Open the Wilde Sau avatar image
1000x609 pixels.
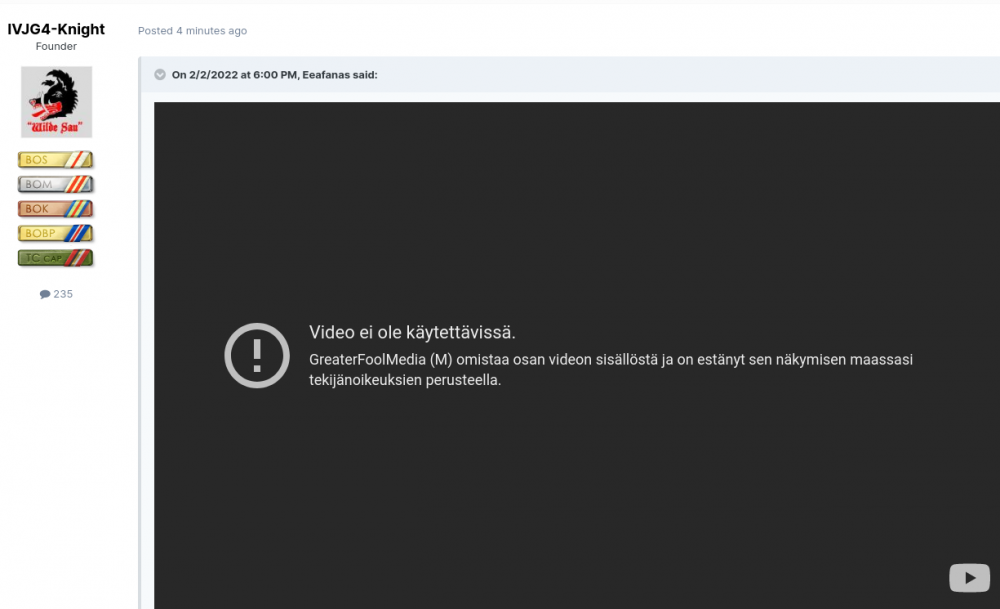(56, 101)
